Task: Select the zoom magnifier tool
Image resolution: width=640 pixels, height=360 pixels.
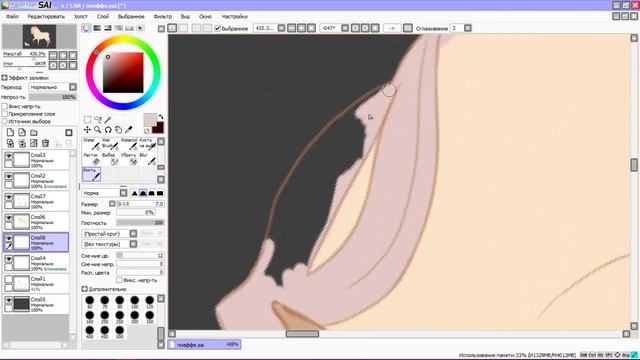Action: 98,130
